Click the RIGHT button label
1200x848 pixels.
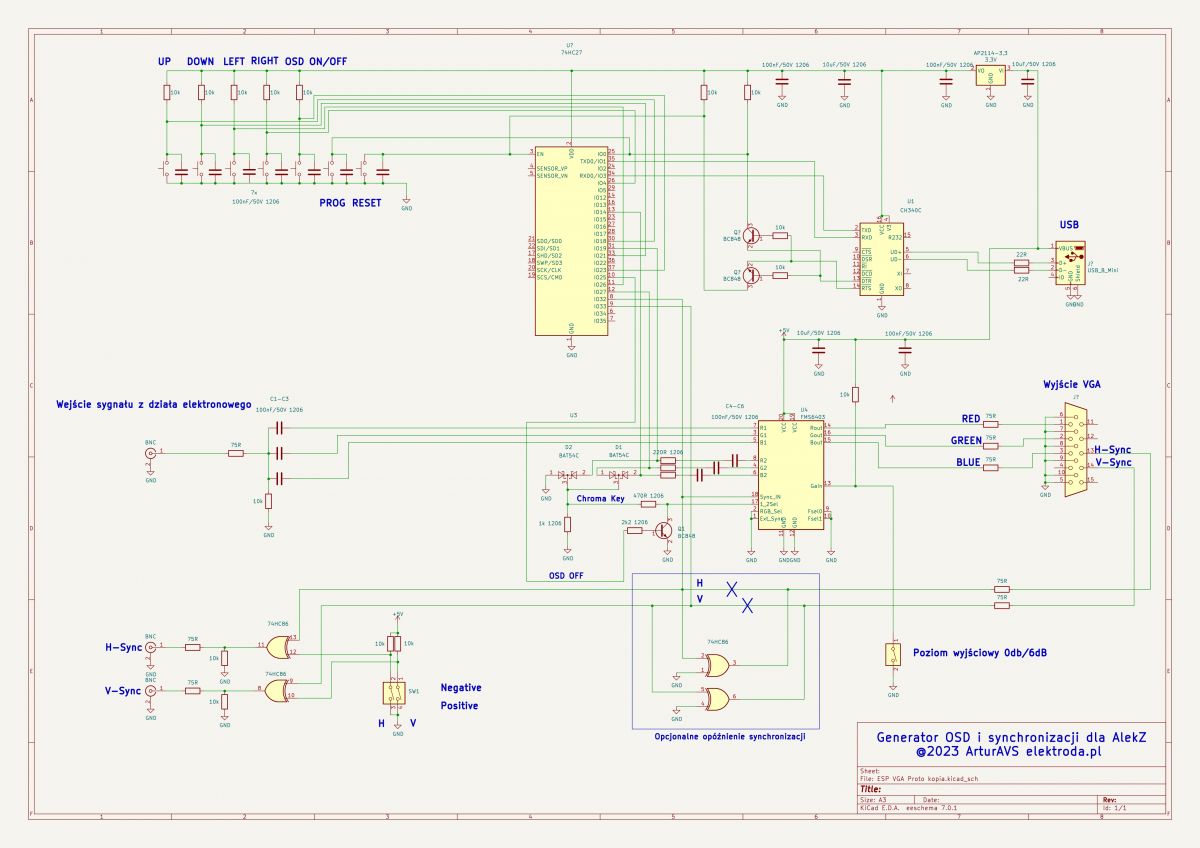[265, 61]
